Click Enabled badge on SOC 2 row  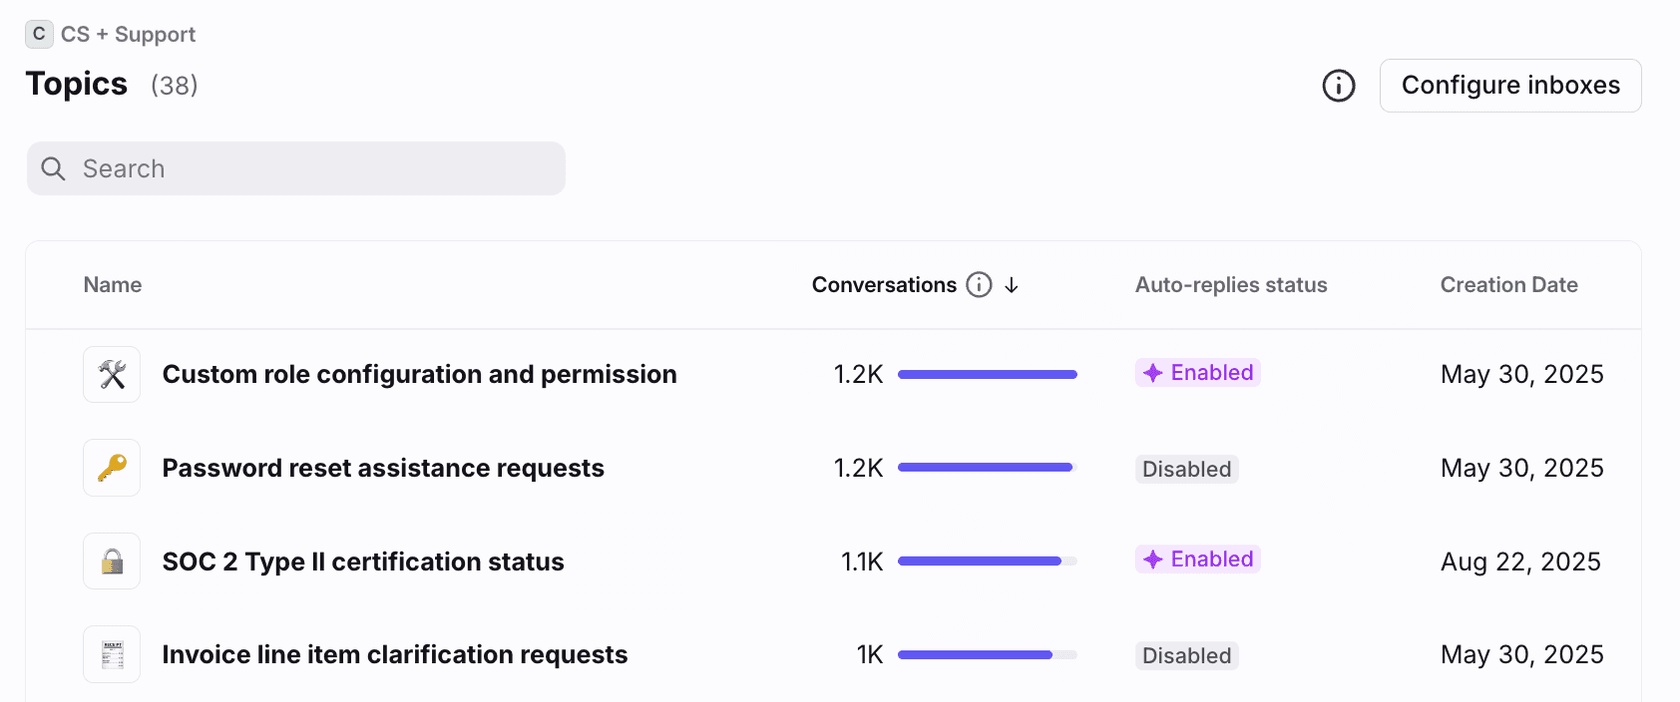tap(1197, 559)
